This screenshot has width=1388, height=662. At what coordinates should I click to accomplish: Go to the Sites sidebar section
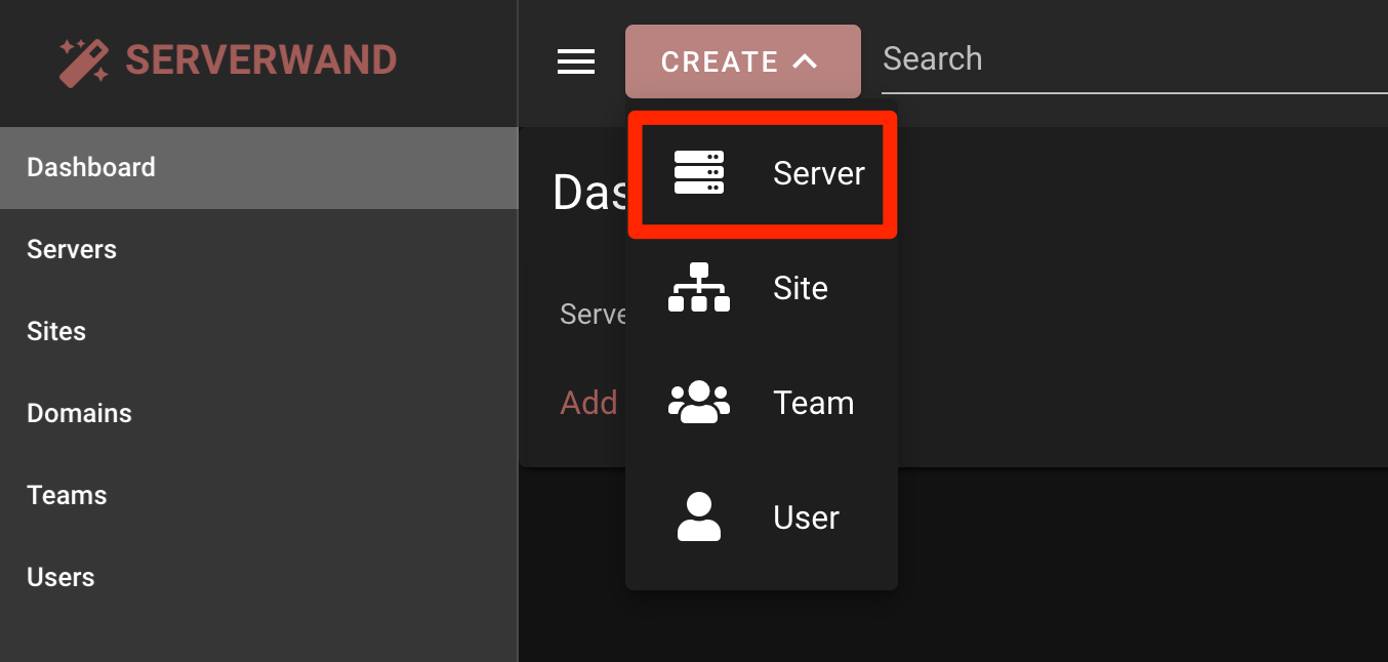coord(56,330)
